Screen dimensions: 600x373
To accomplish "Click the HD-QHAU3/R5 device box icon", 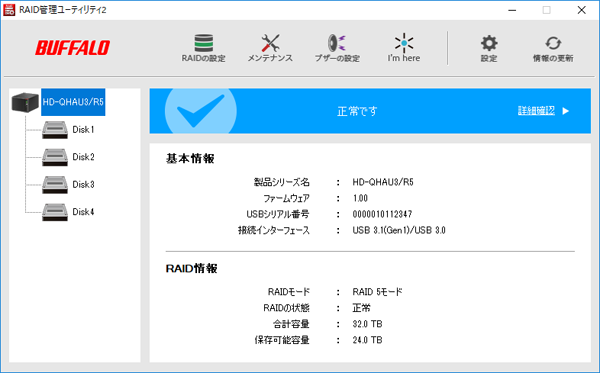I will coord(25,102).
